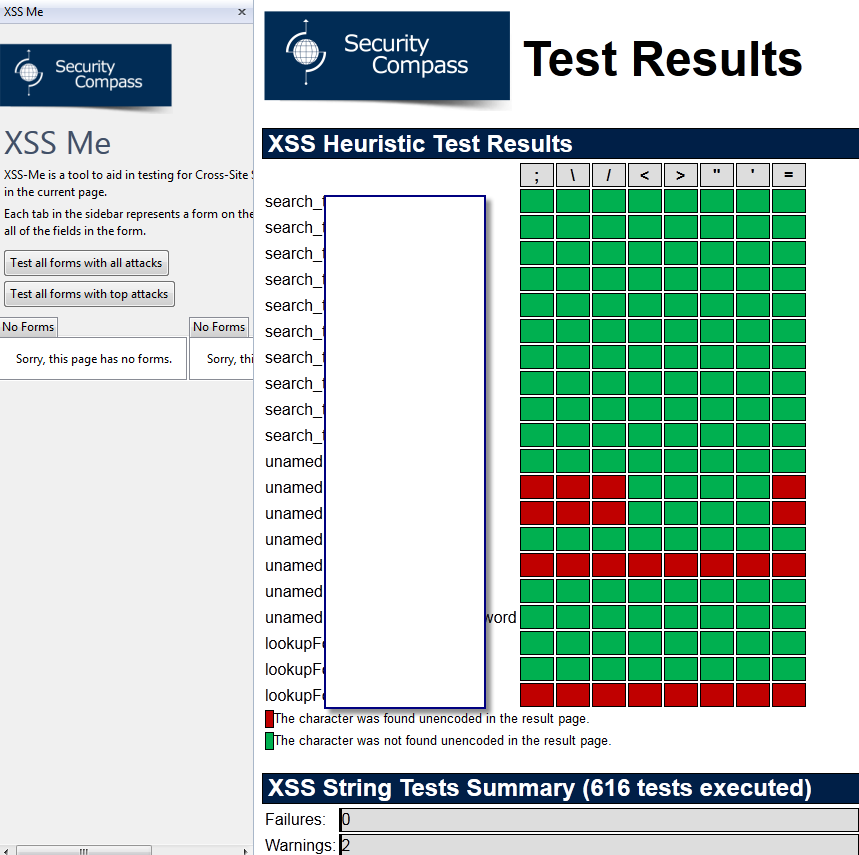Click Test all forms with all attacks
Image resolution: width=859 pixels, height=855 pixels.
pos(86,263)
